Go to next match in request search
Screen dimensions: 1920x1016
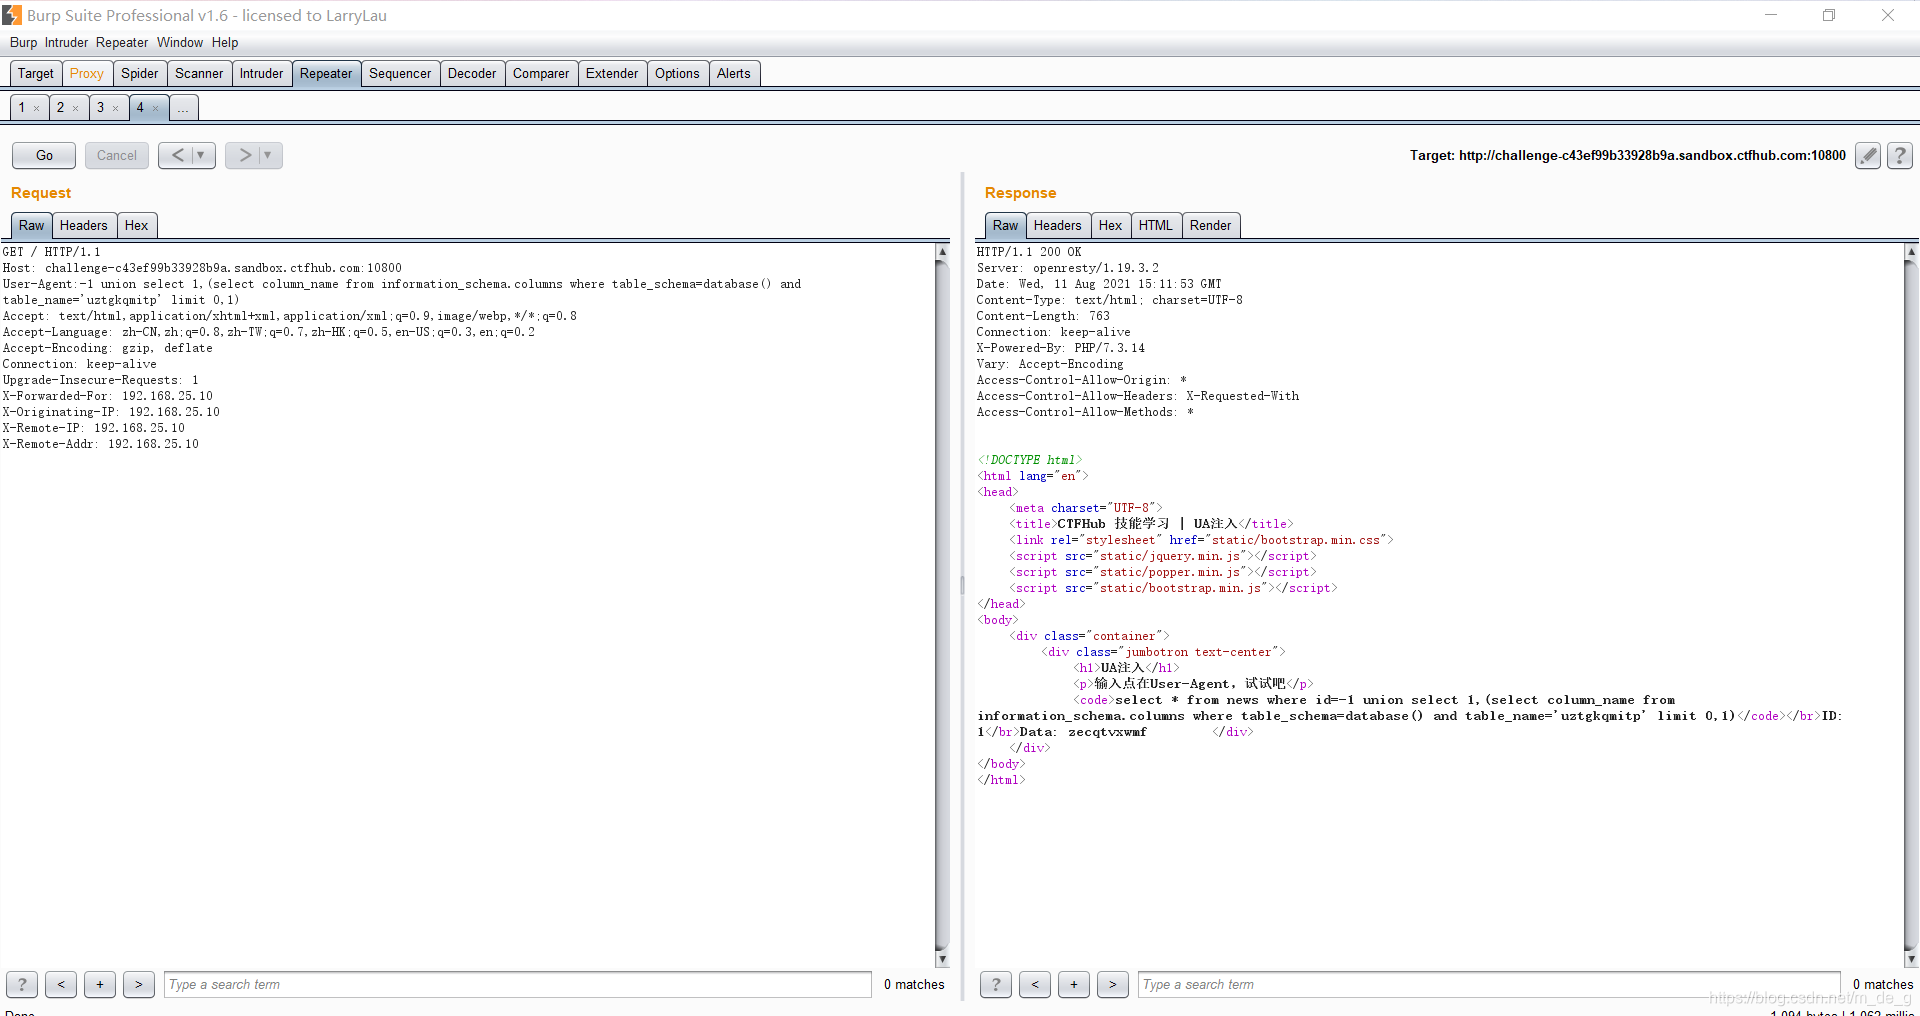pyautogui.click(x=139, y=984)
